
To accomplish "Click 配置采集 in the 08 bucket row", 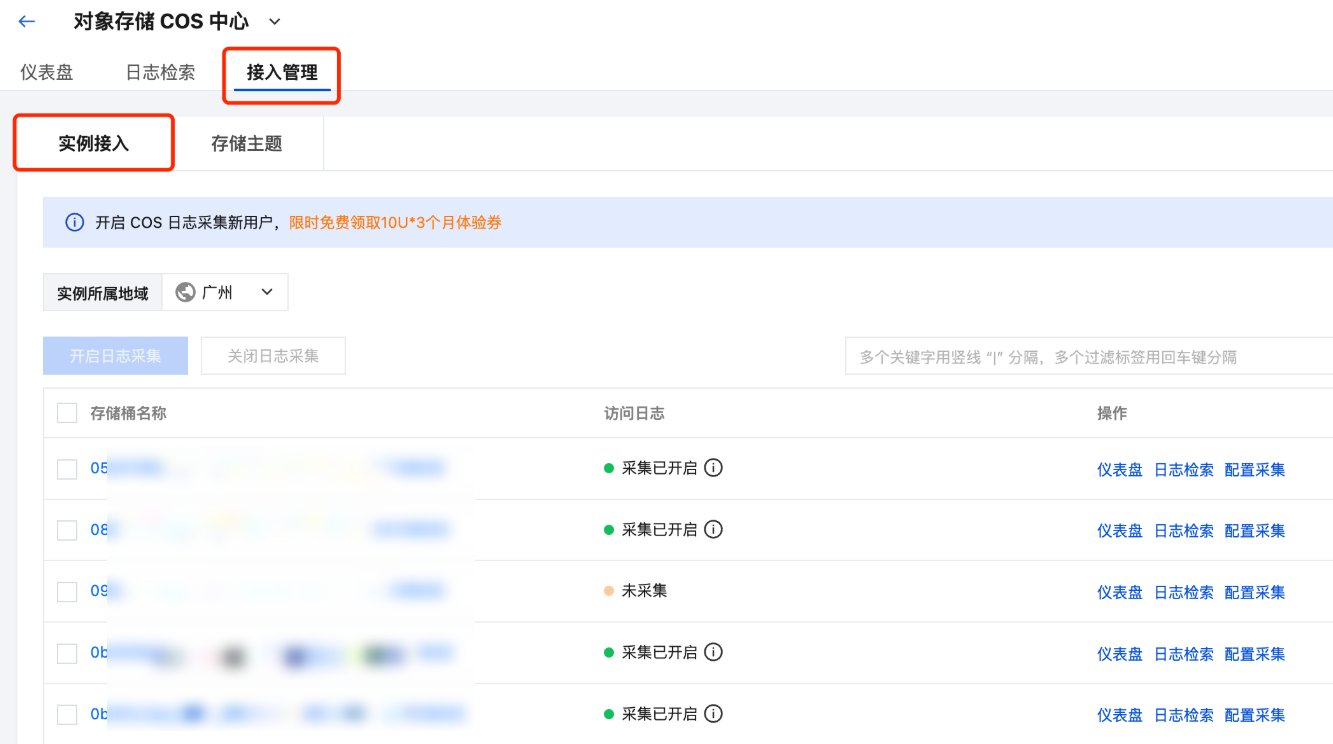I will tap(1255, 531).
